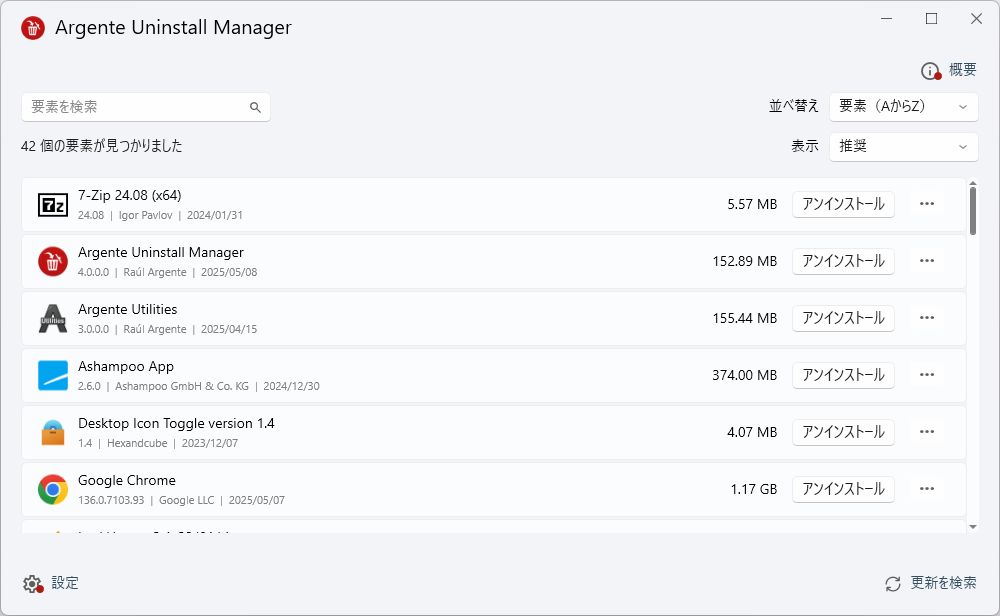This screenshot has height=616, width=1000.
Task: Click the refresh arrows icon
Action: click(893, 583)
